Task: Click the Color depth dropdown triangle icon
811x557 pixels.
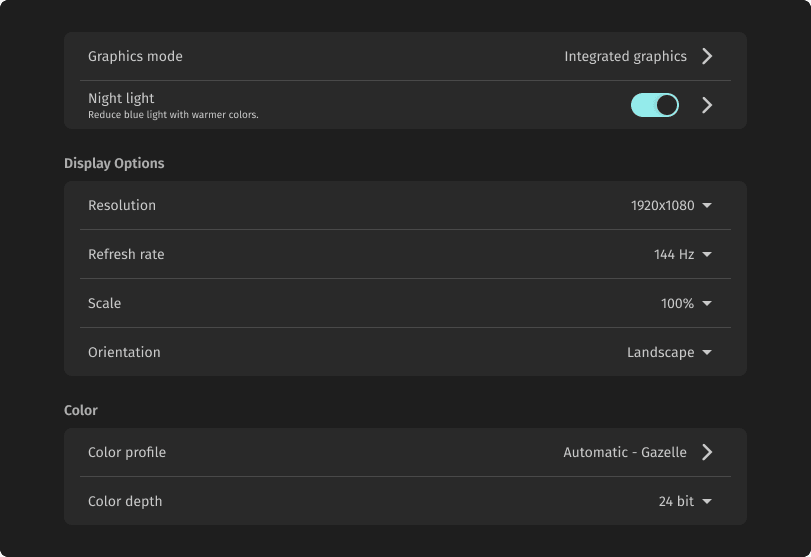Action: [707, 502]
